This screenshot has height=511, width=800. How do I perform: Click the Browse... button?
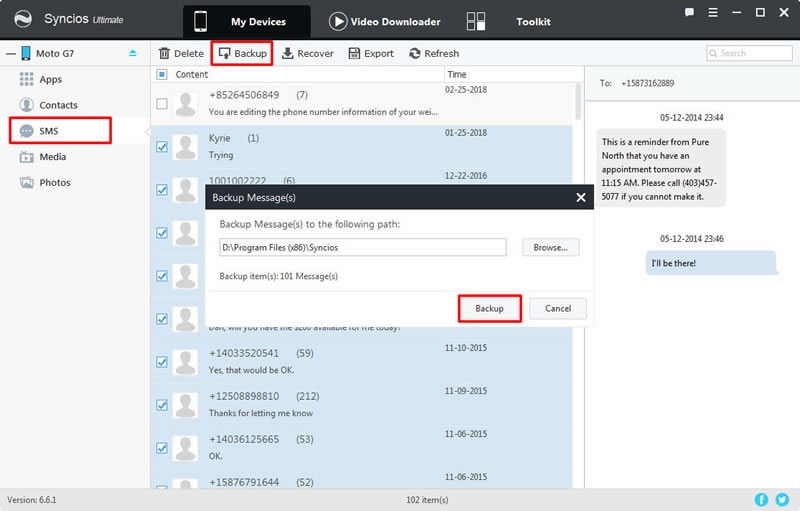[x=551, y=247]
